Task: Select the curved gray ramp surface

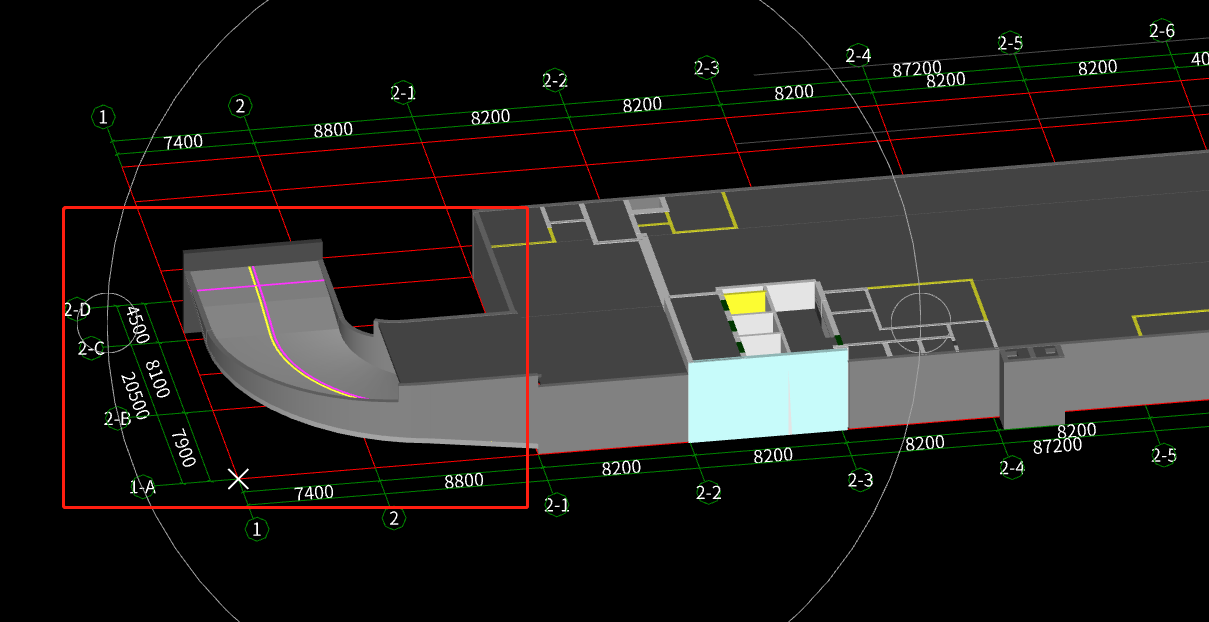Action: point(280,340)
